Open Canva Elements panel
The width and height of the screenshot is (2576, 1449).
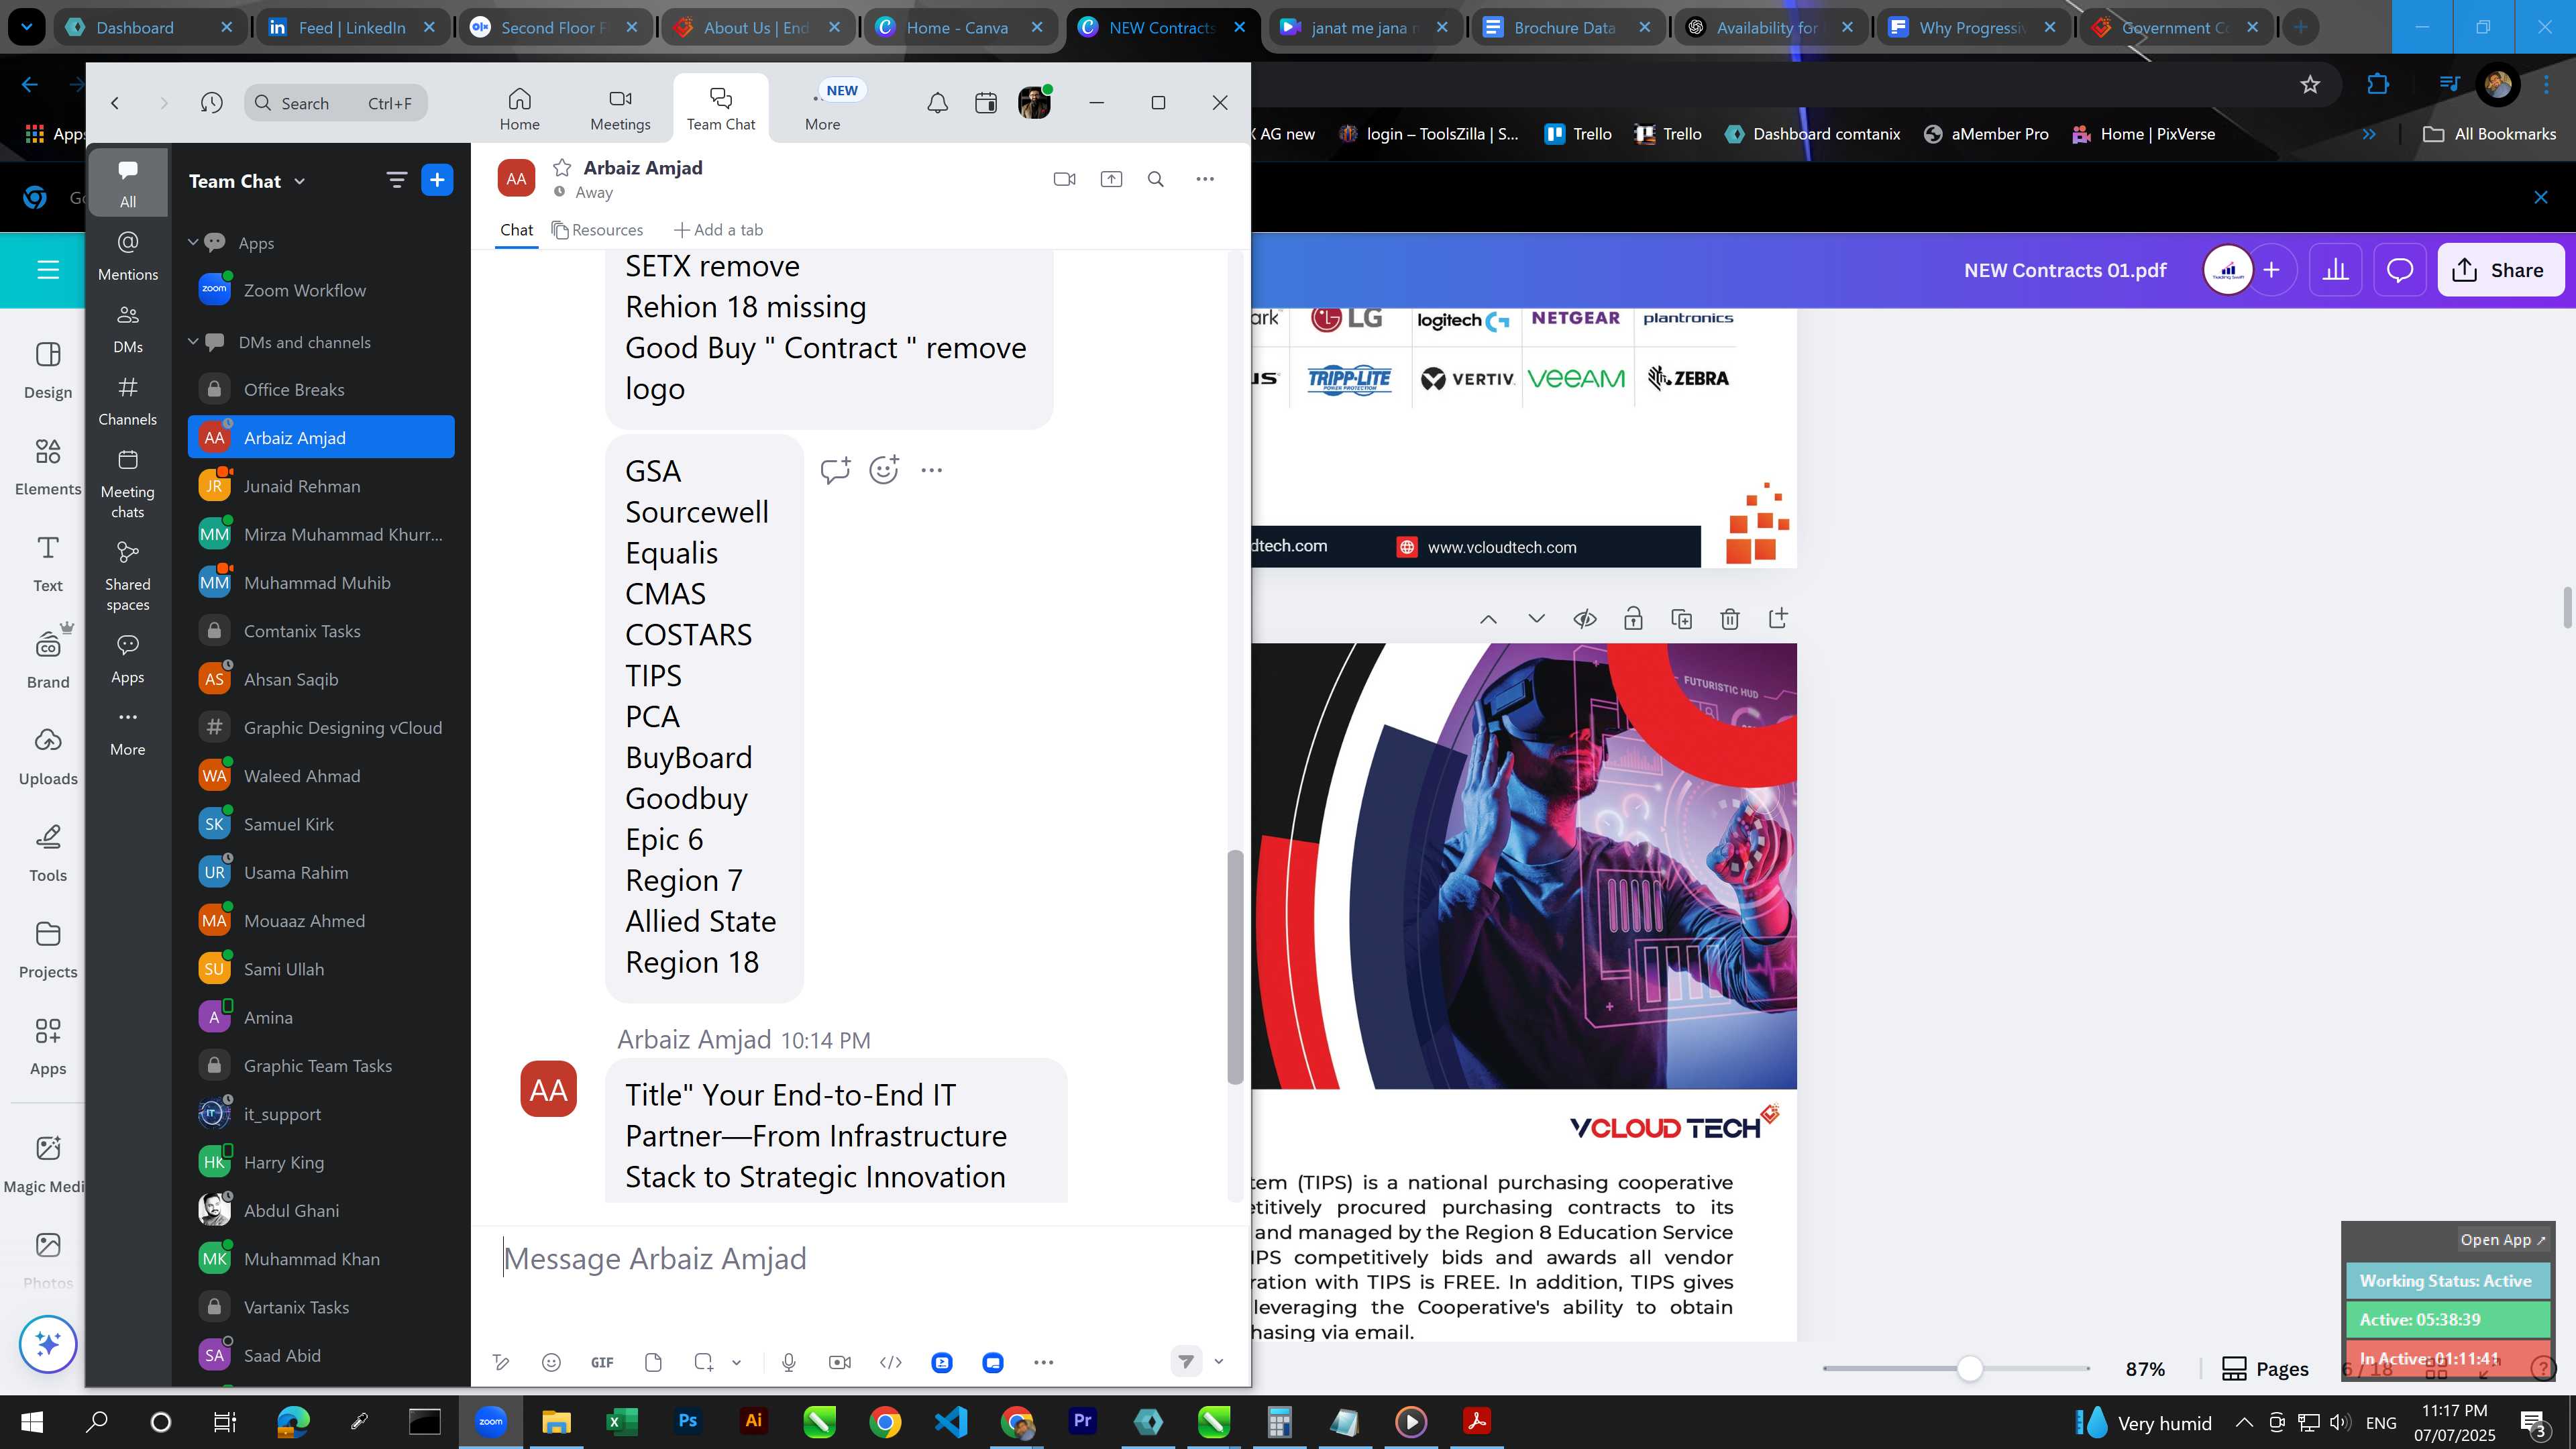(x=47, y=467)
